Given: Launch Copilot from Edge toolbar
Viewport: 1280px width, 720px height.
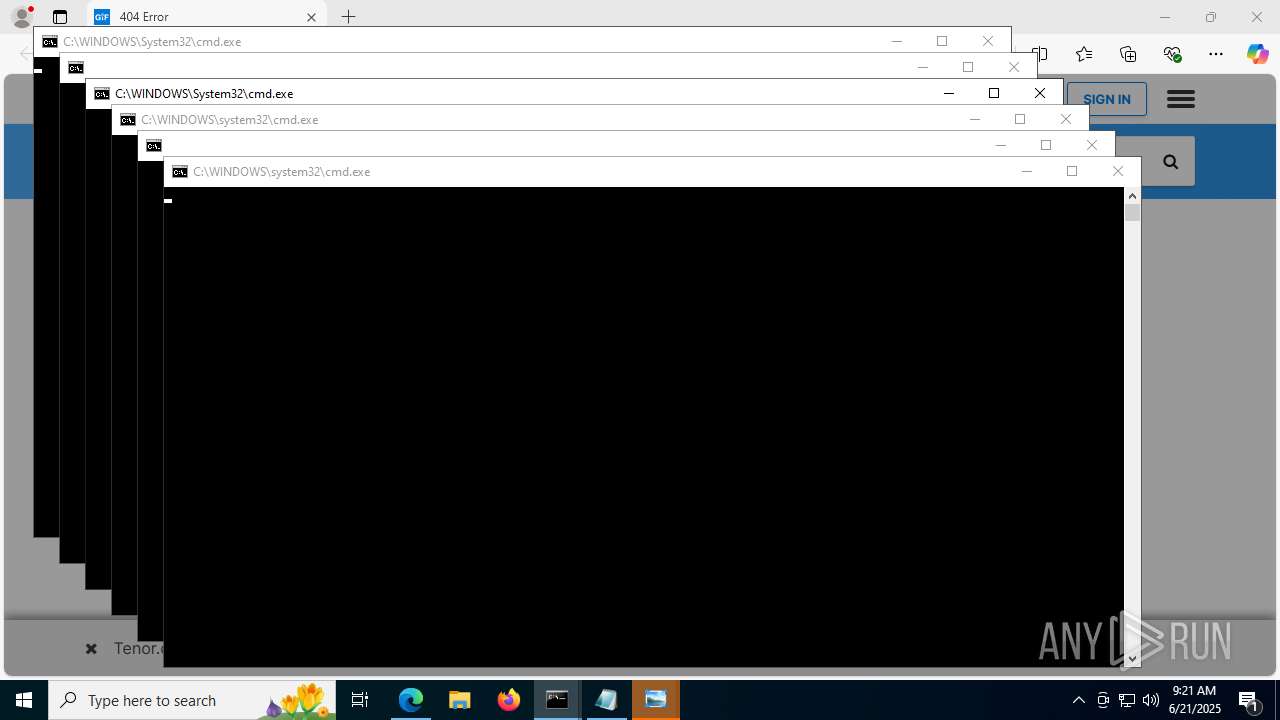Looking at the screenshot, I should pyautogui.click(x=1257, y=54).
